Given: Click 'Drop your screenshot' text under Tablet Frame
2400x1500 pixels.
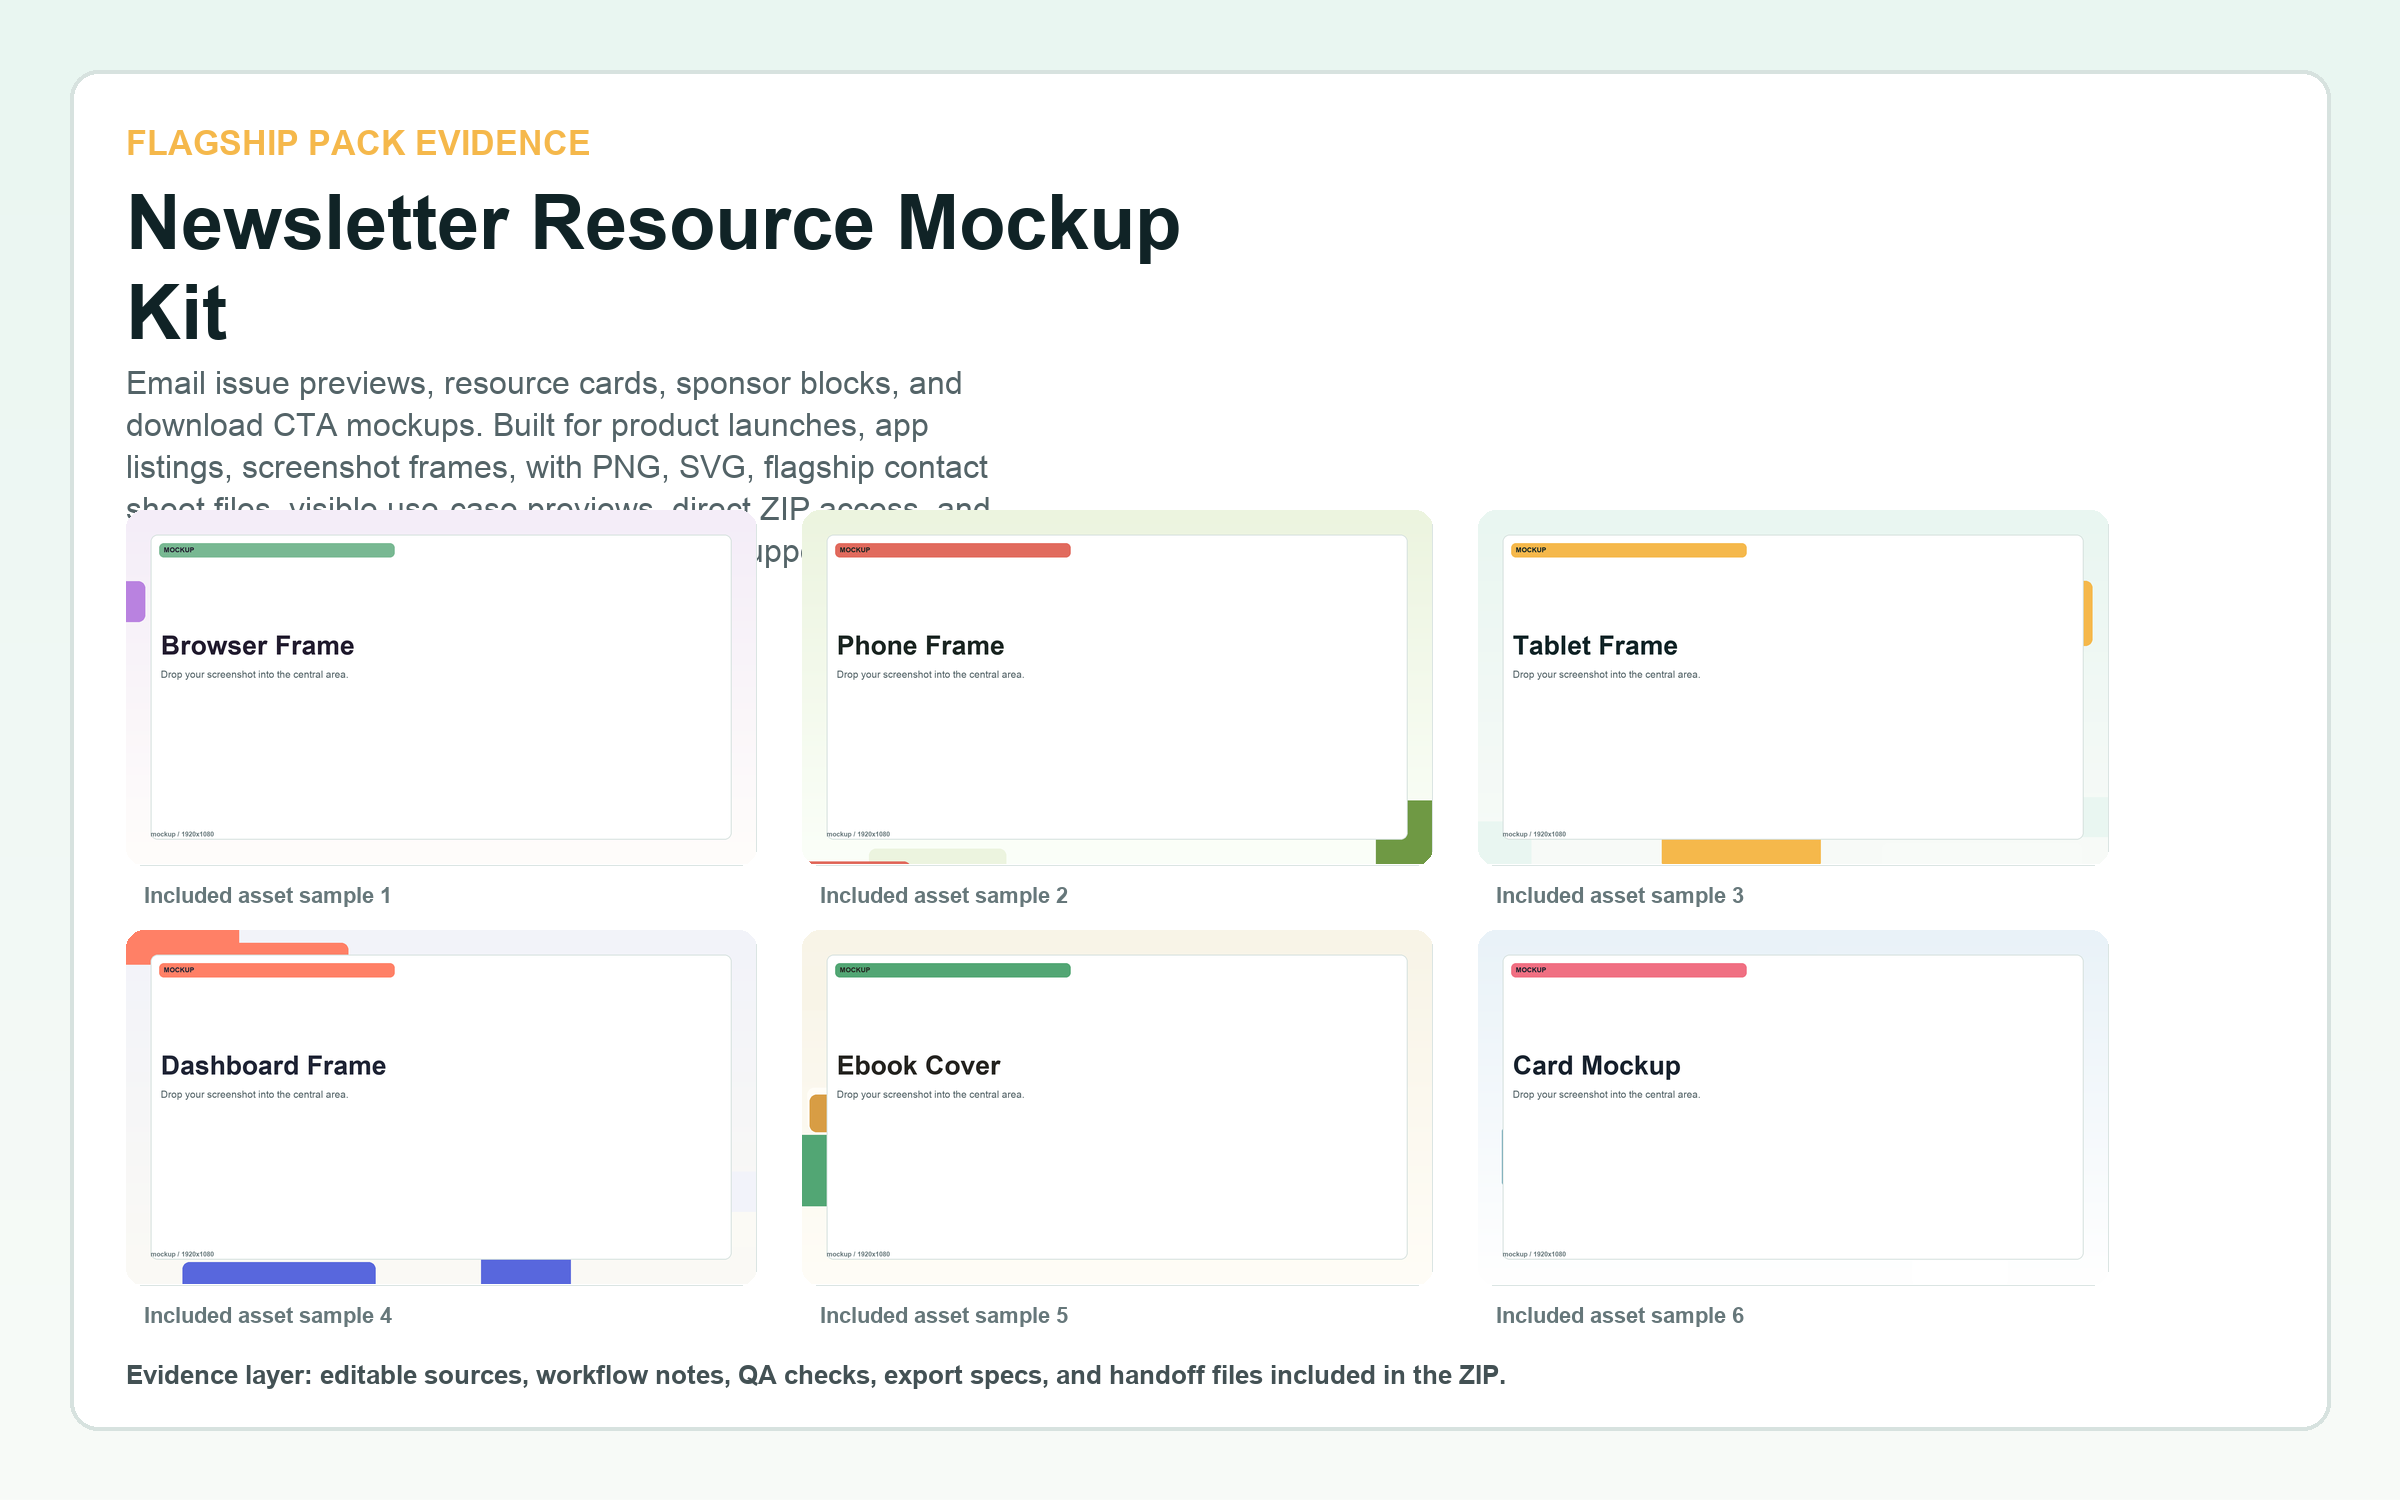Looking at the screenshot, I should 1606,675.
